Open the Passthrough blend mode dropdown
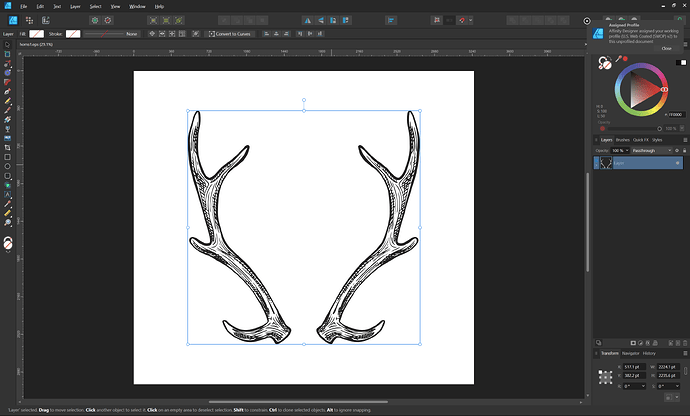The width and height of the screenshot is (690, 416). pos(652,151)
